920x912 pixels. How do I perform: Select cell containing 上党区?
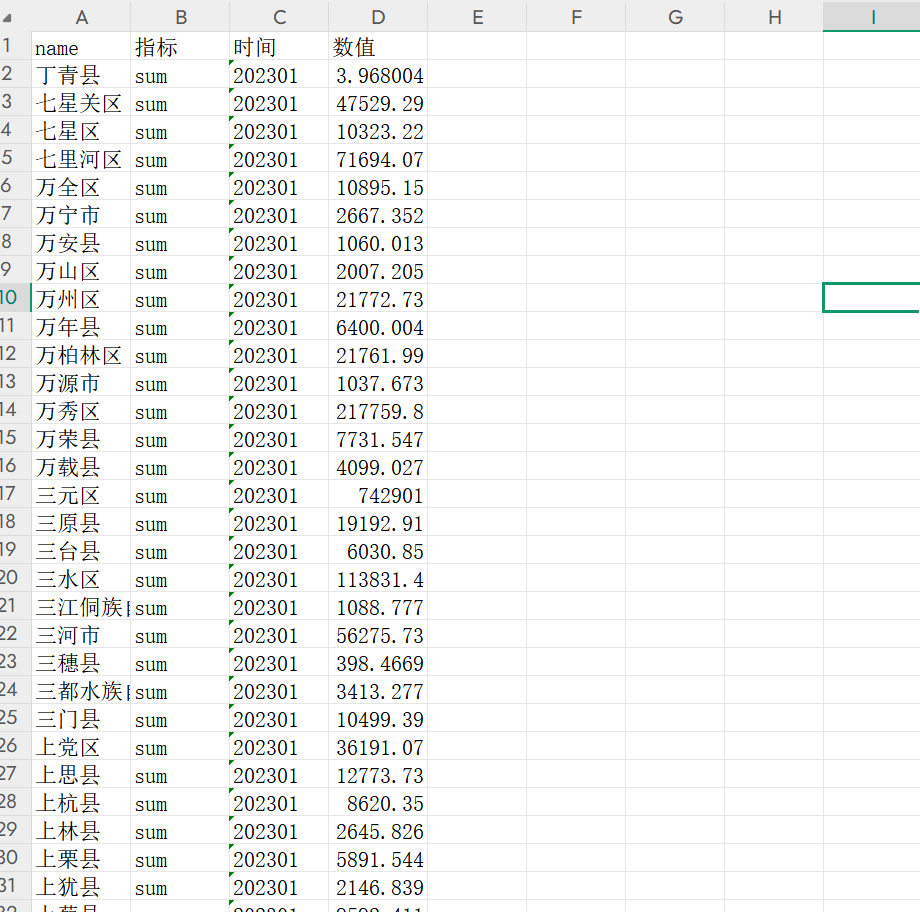tap(81, 746)
